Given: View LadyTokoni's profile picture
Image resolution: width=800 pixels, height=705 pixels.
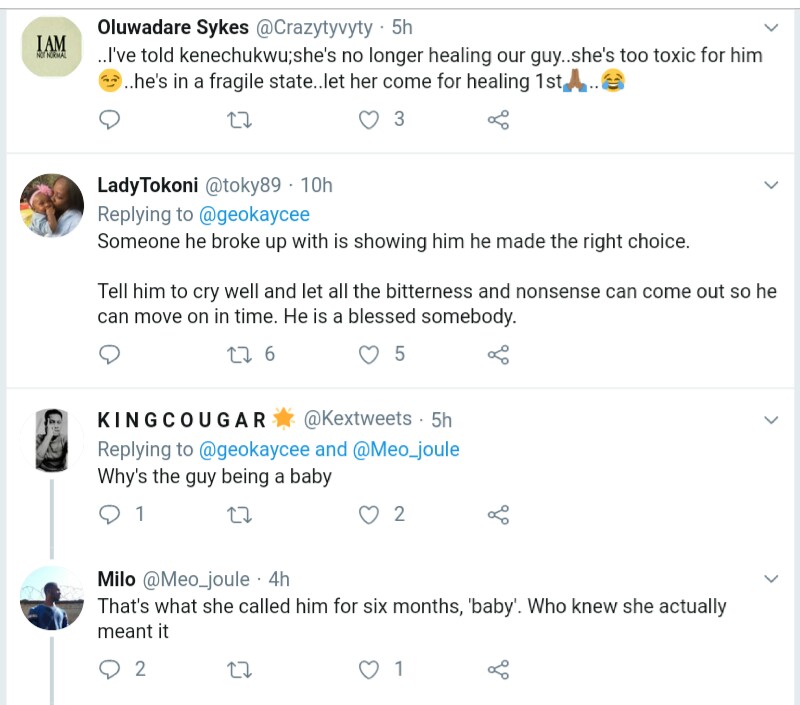Looking at the screenshot, I should click(x=51, y=205).
